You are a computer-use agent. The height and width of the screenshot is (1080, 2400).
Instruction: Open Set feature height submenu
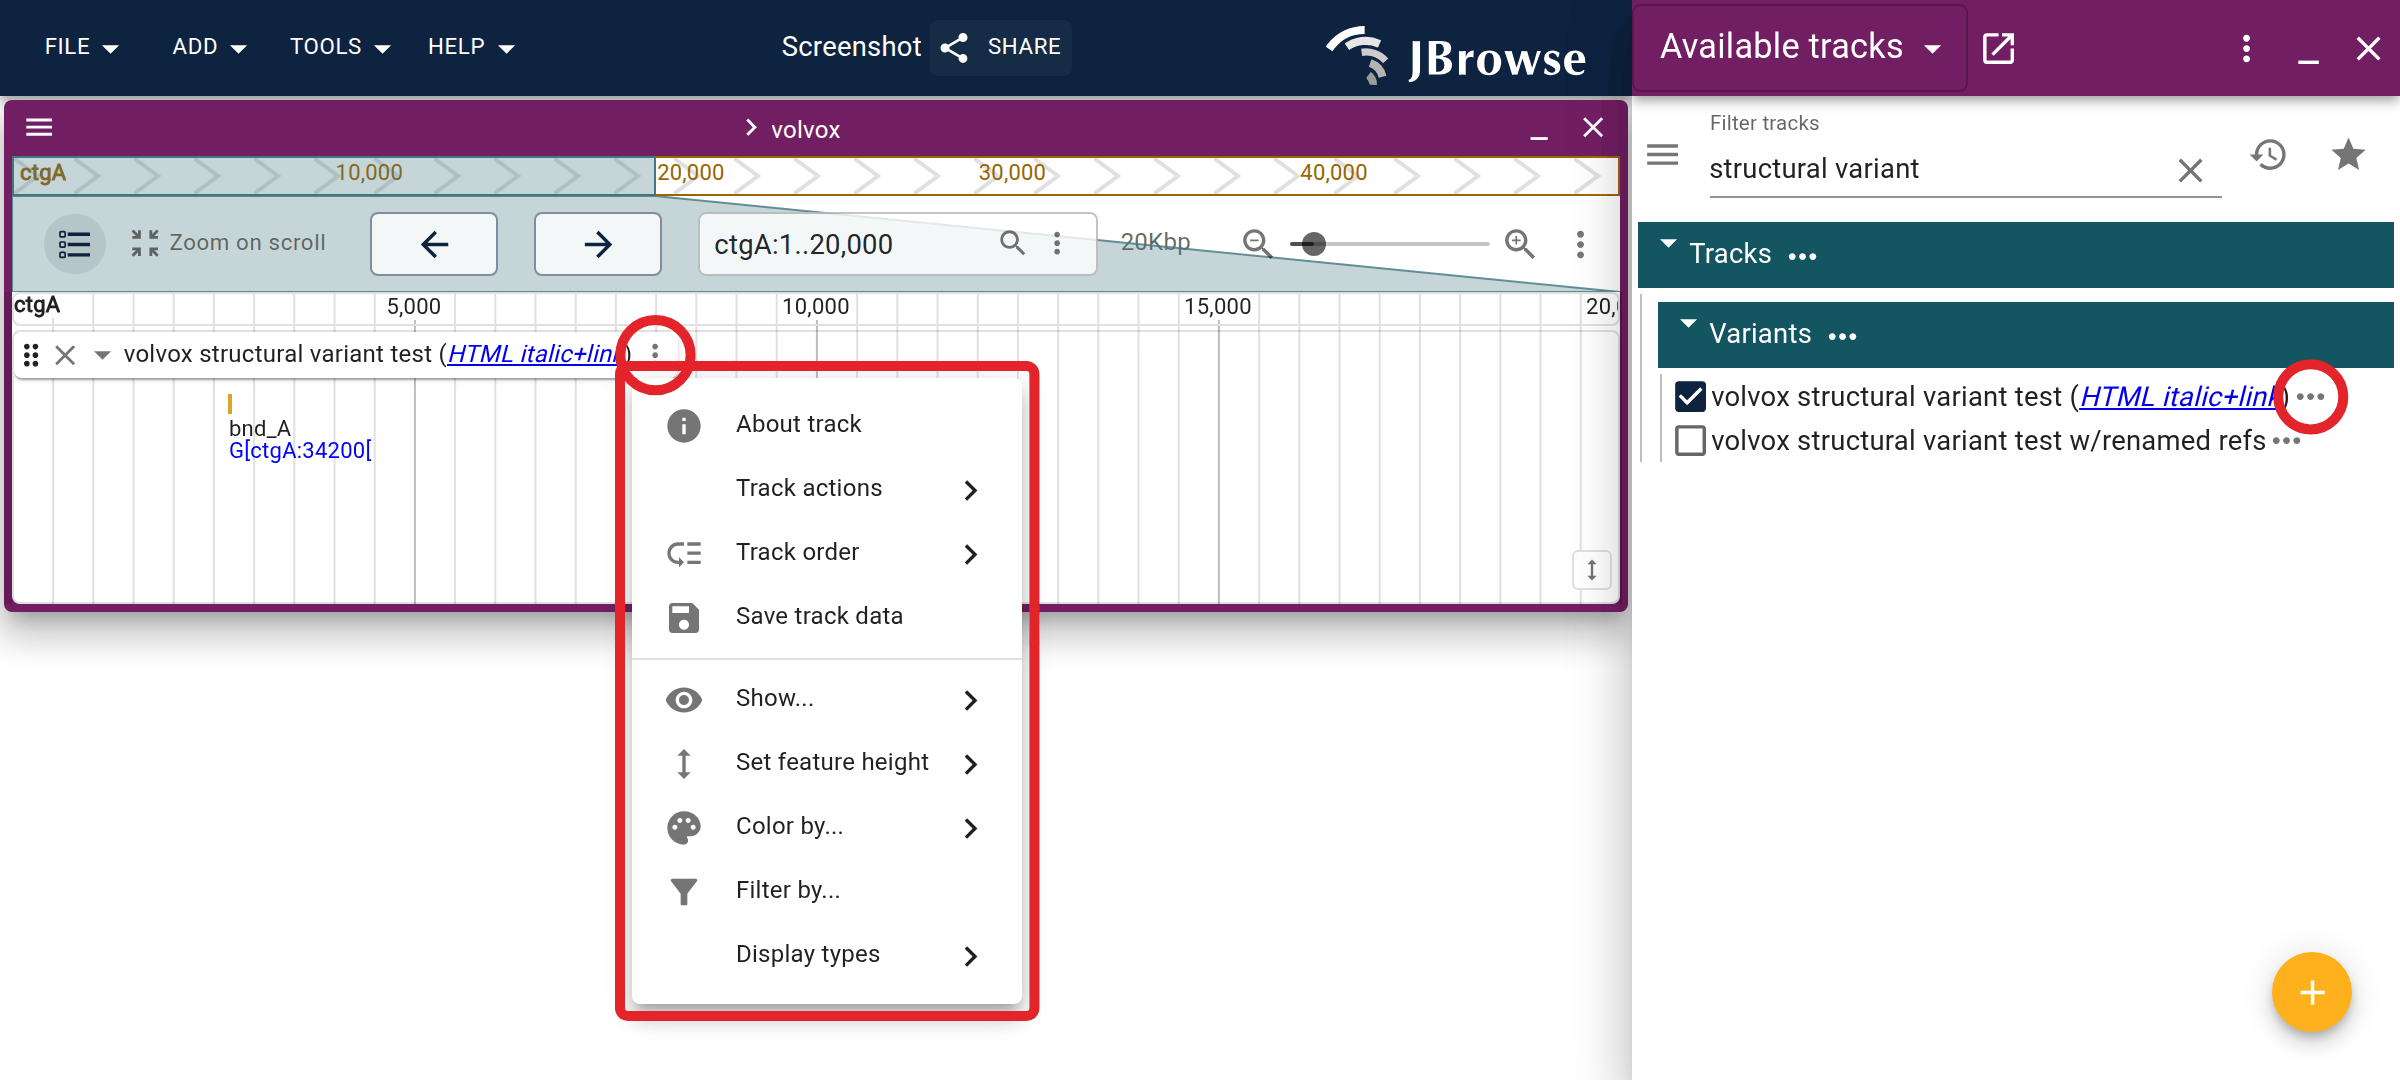click(x=827, y=762)
